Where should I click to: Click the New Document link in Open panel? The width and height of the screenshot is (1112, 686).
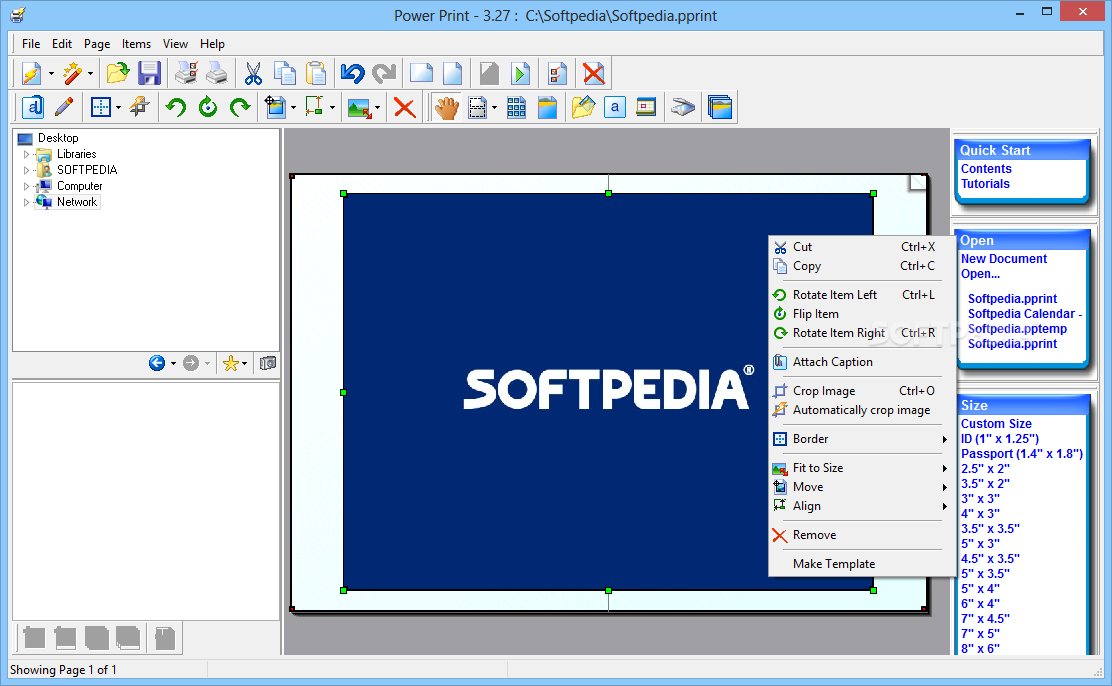pyautogui.click(x=1003, y=259)
